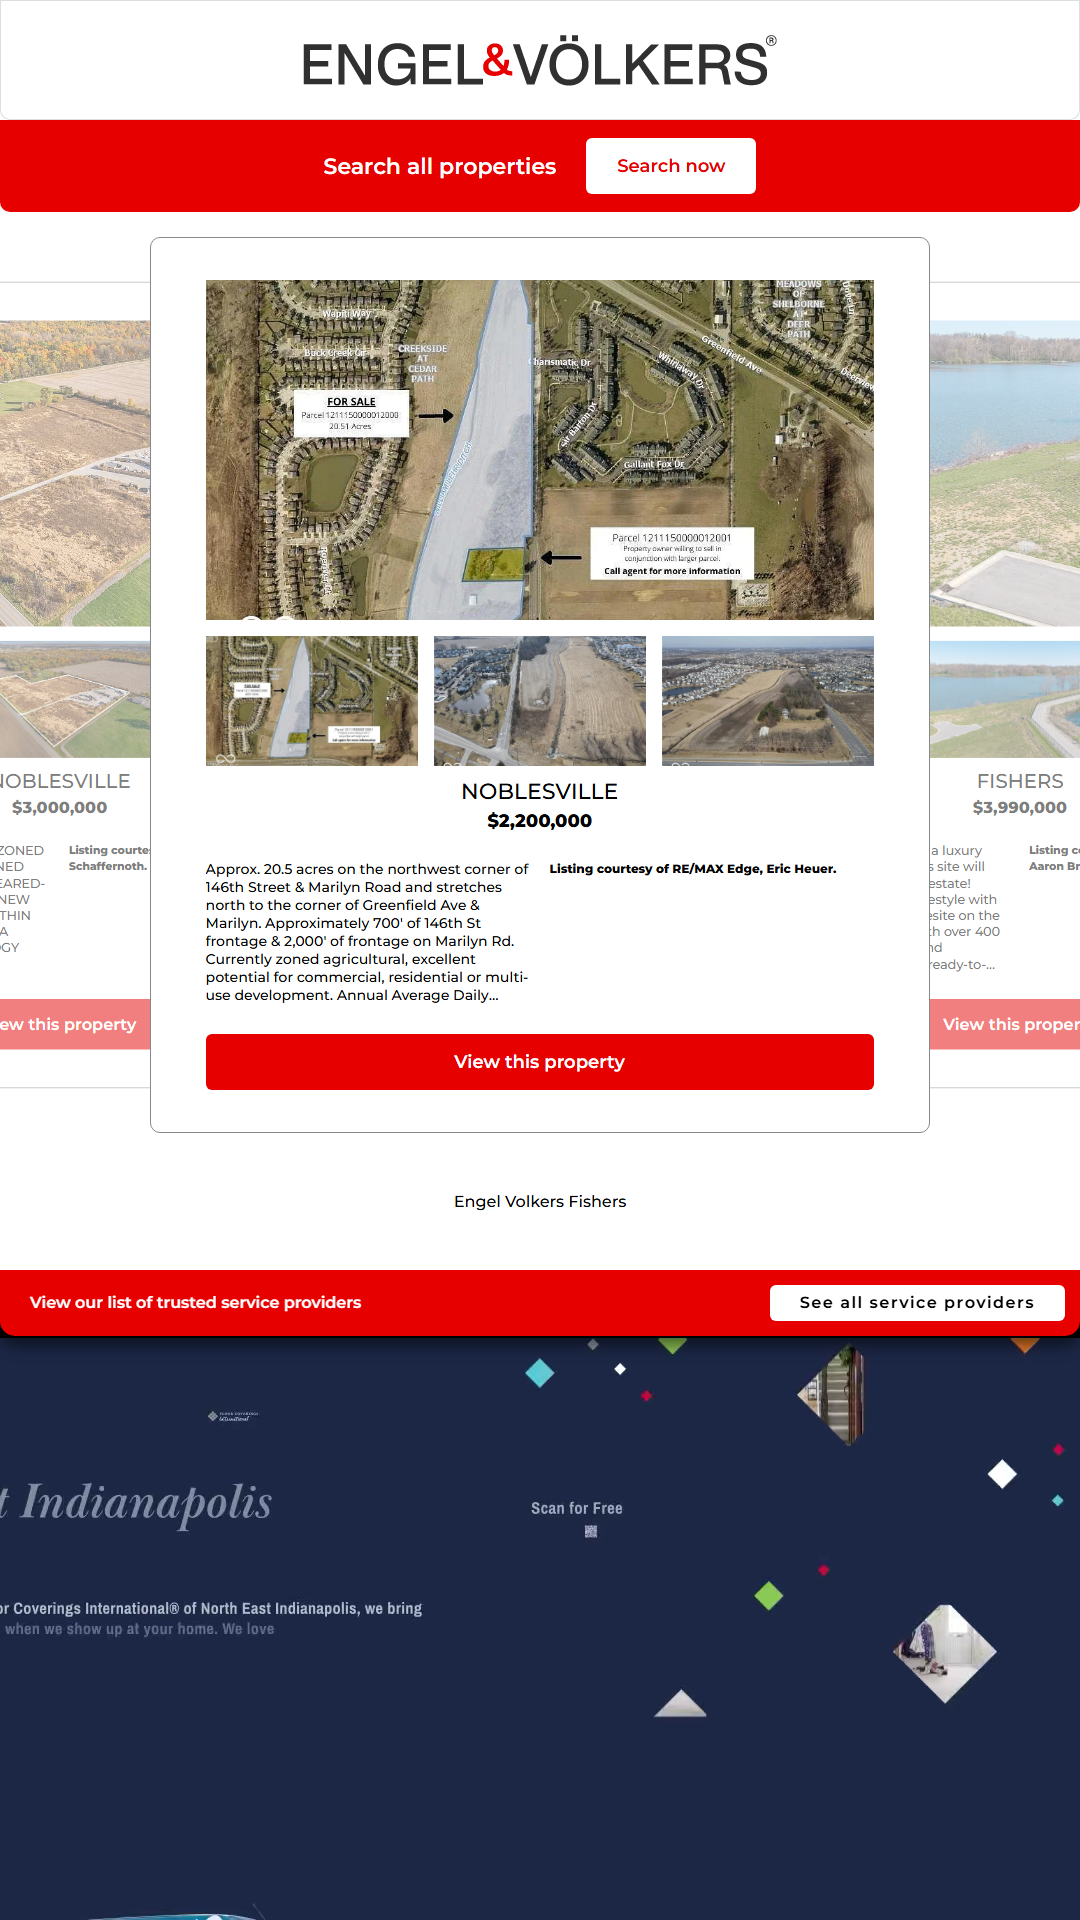Viewport: 1080px width, 1920px height.
Task: Select the middle aerial field thumbnail
Action: (540, 701)
